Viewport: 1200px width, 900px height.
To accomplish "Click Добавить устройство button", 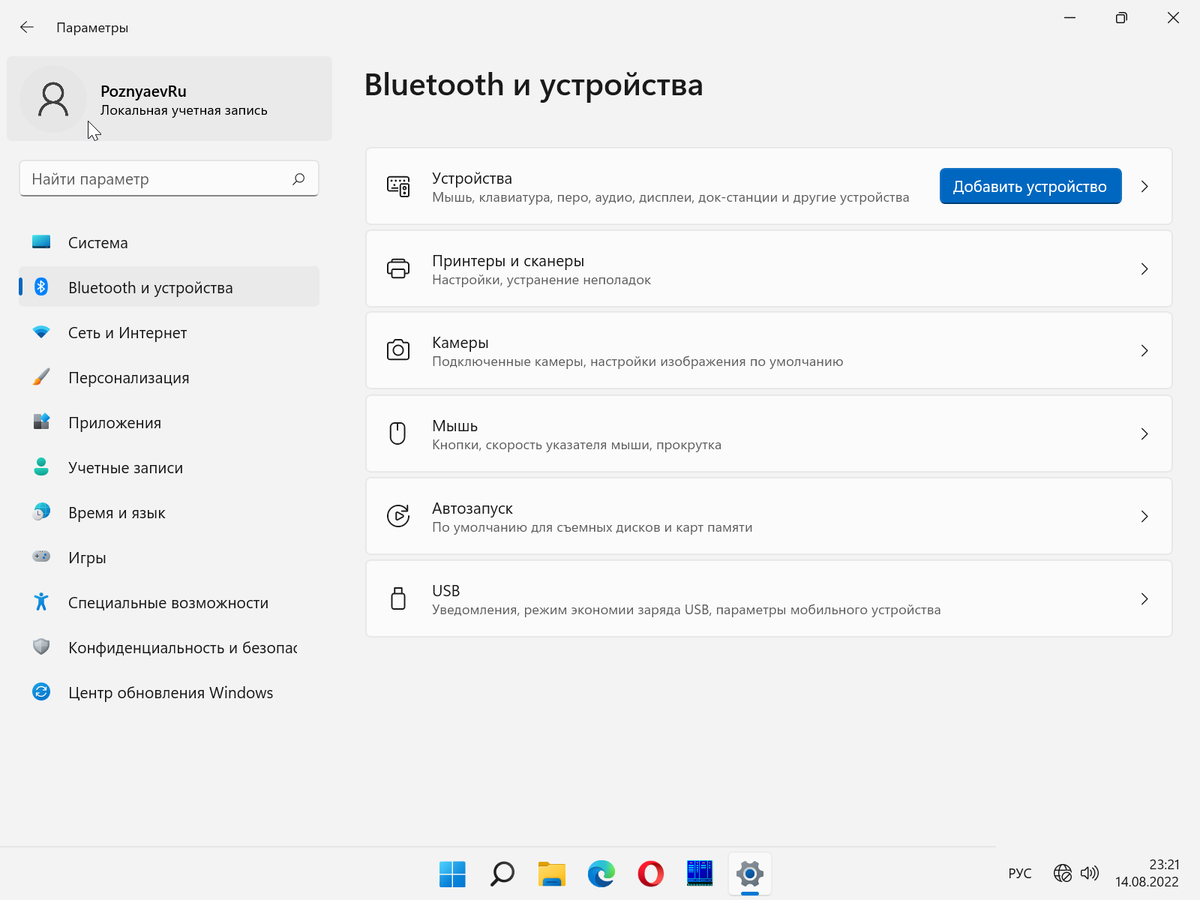I will (x=1030, y=186).
